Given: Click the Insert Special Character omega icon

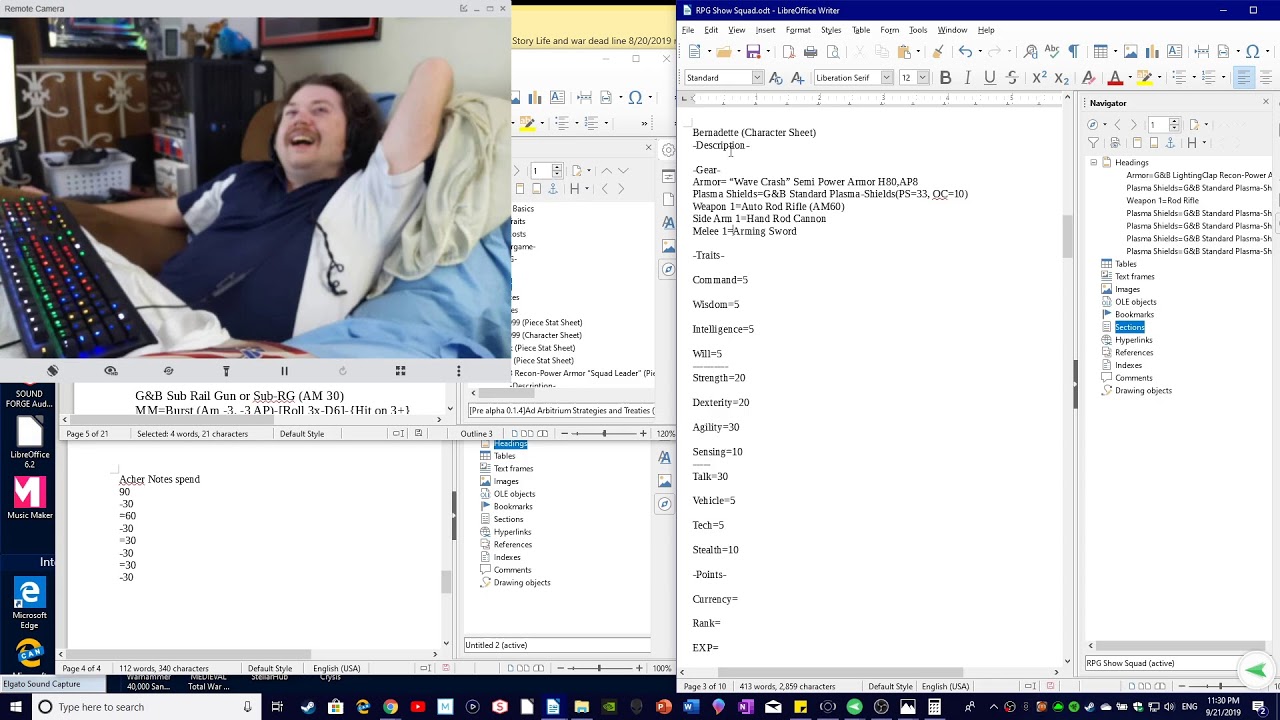Looking at the screenshot, I should tap(1252, 52).
